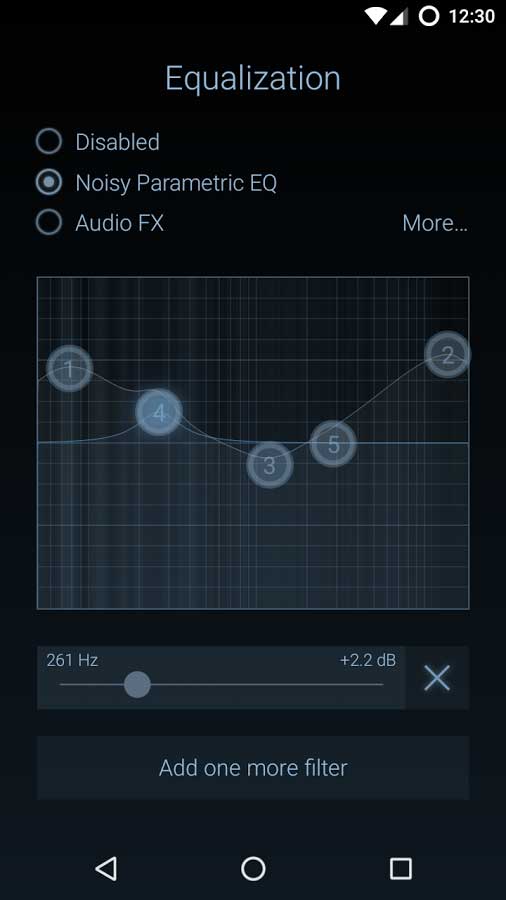Select highlighted EQ filter node 4

point(159,412)
